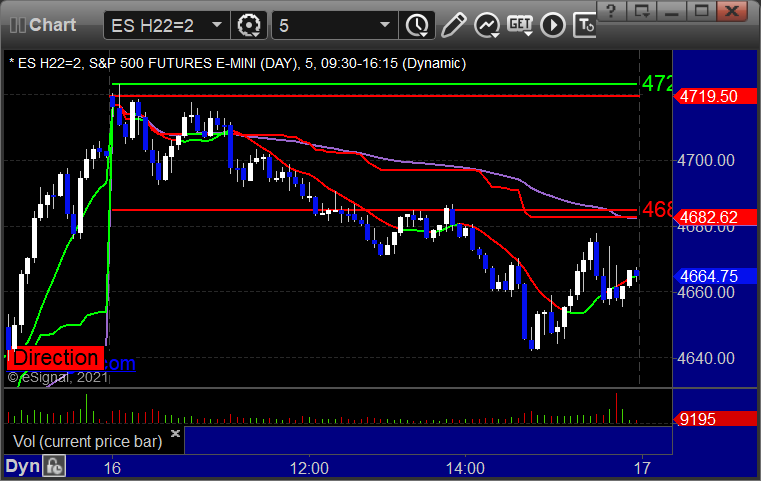Click the 12:00 time axis label
761x481 pixels.
[309, 468]
